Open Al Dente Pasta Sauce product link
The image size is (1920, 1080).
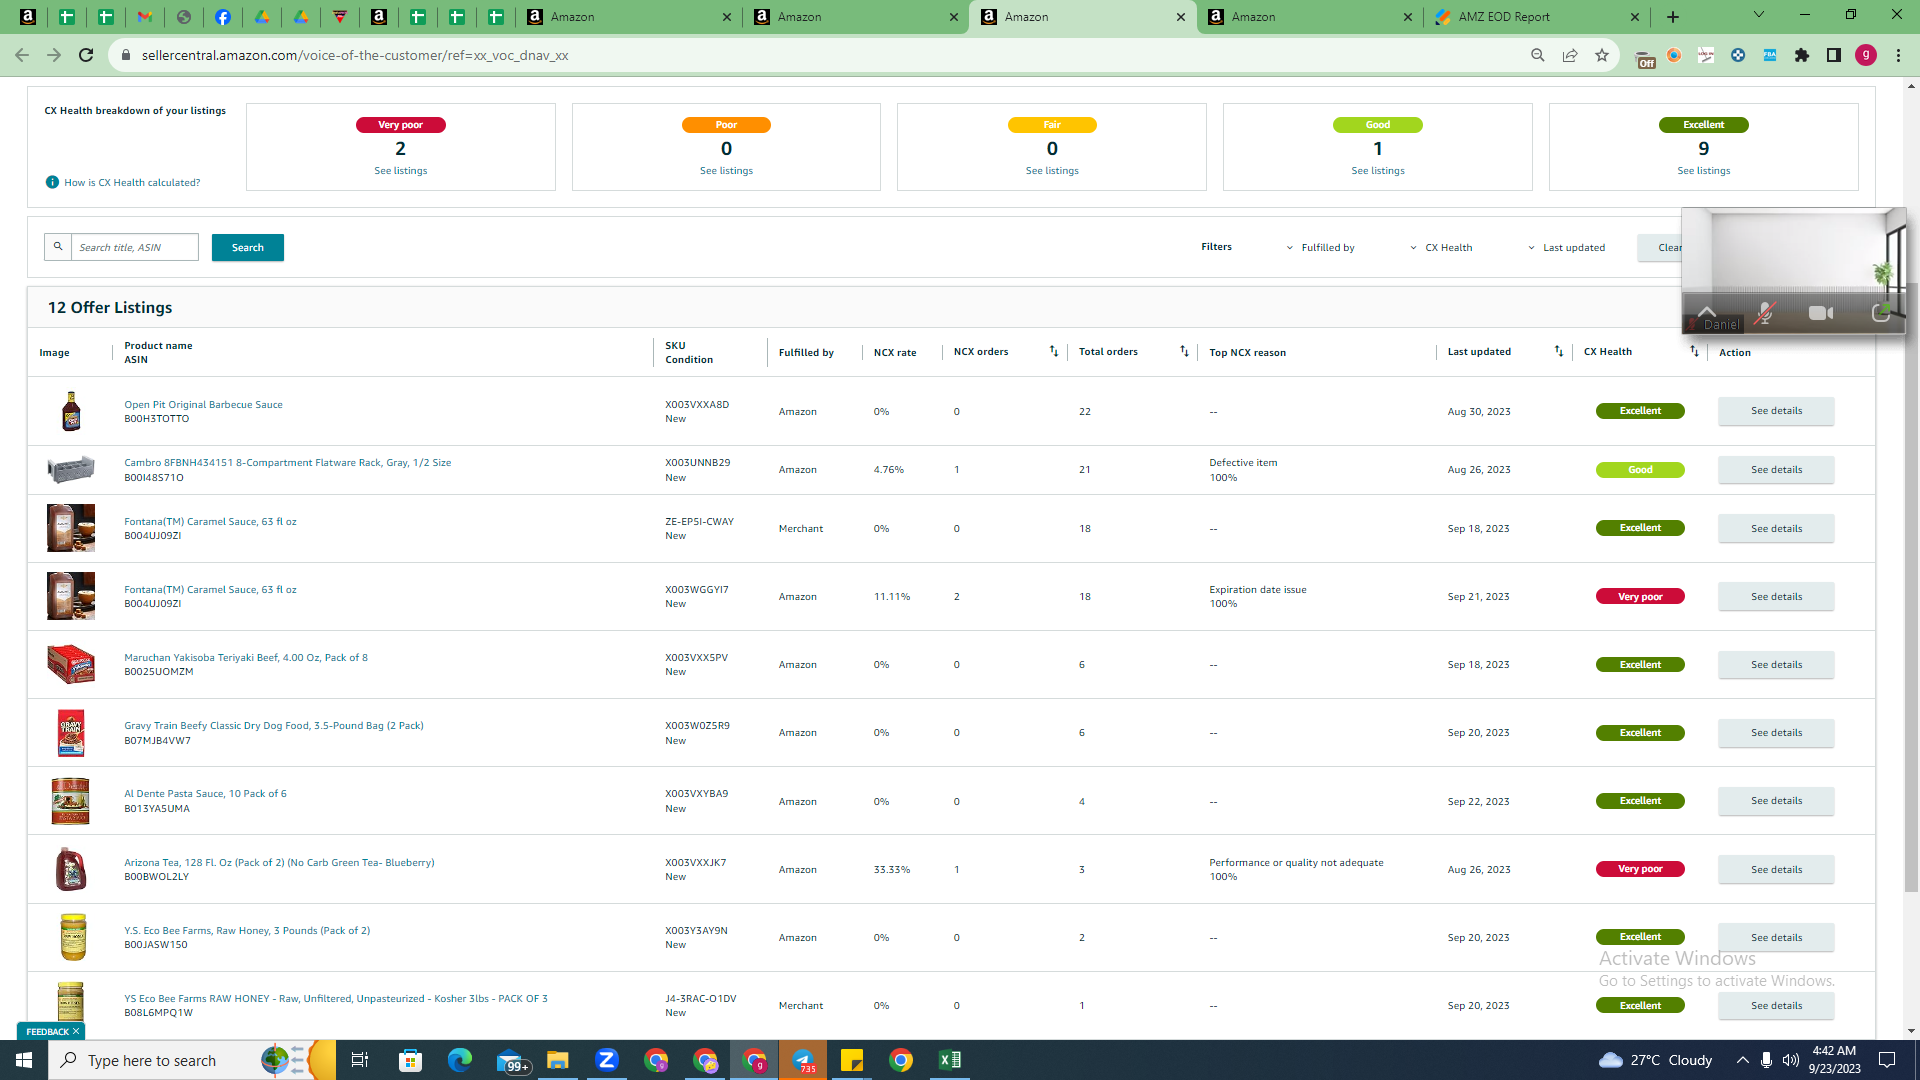point(205,794)
